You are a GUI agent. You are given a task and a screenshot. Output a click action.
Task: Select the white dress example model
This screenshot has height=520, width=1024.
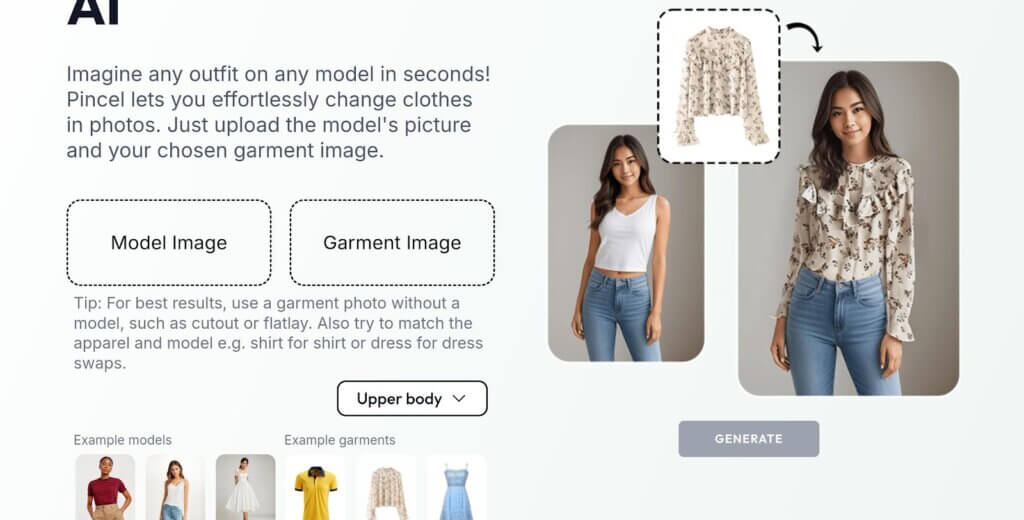click(x=246, y=487)
